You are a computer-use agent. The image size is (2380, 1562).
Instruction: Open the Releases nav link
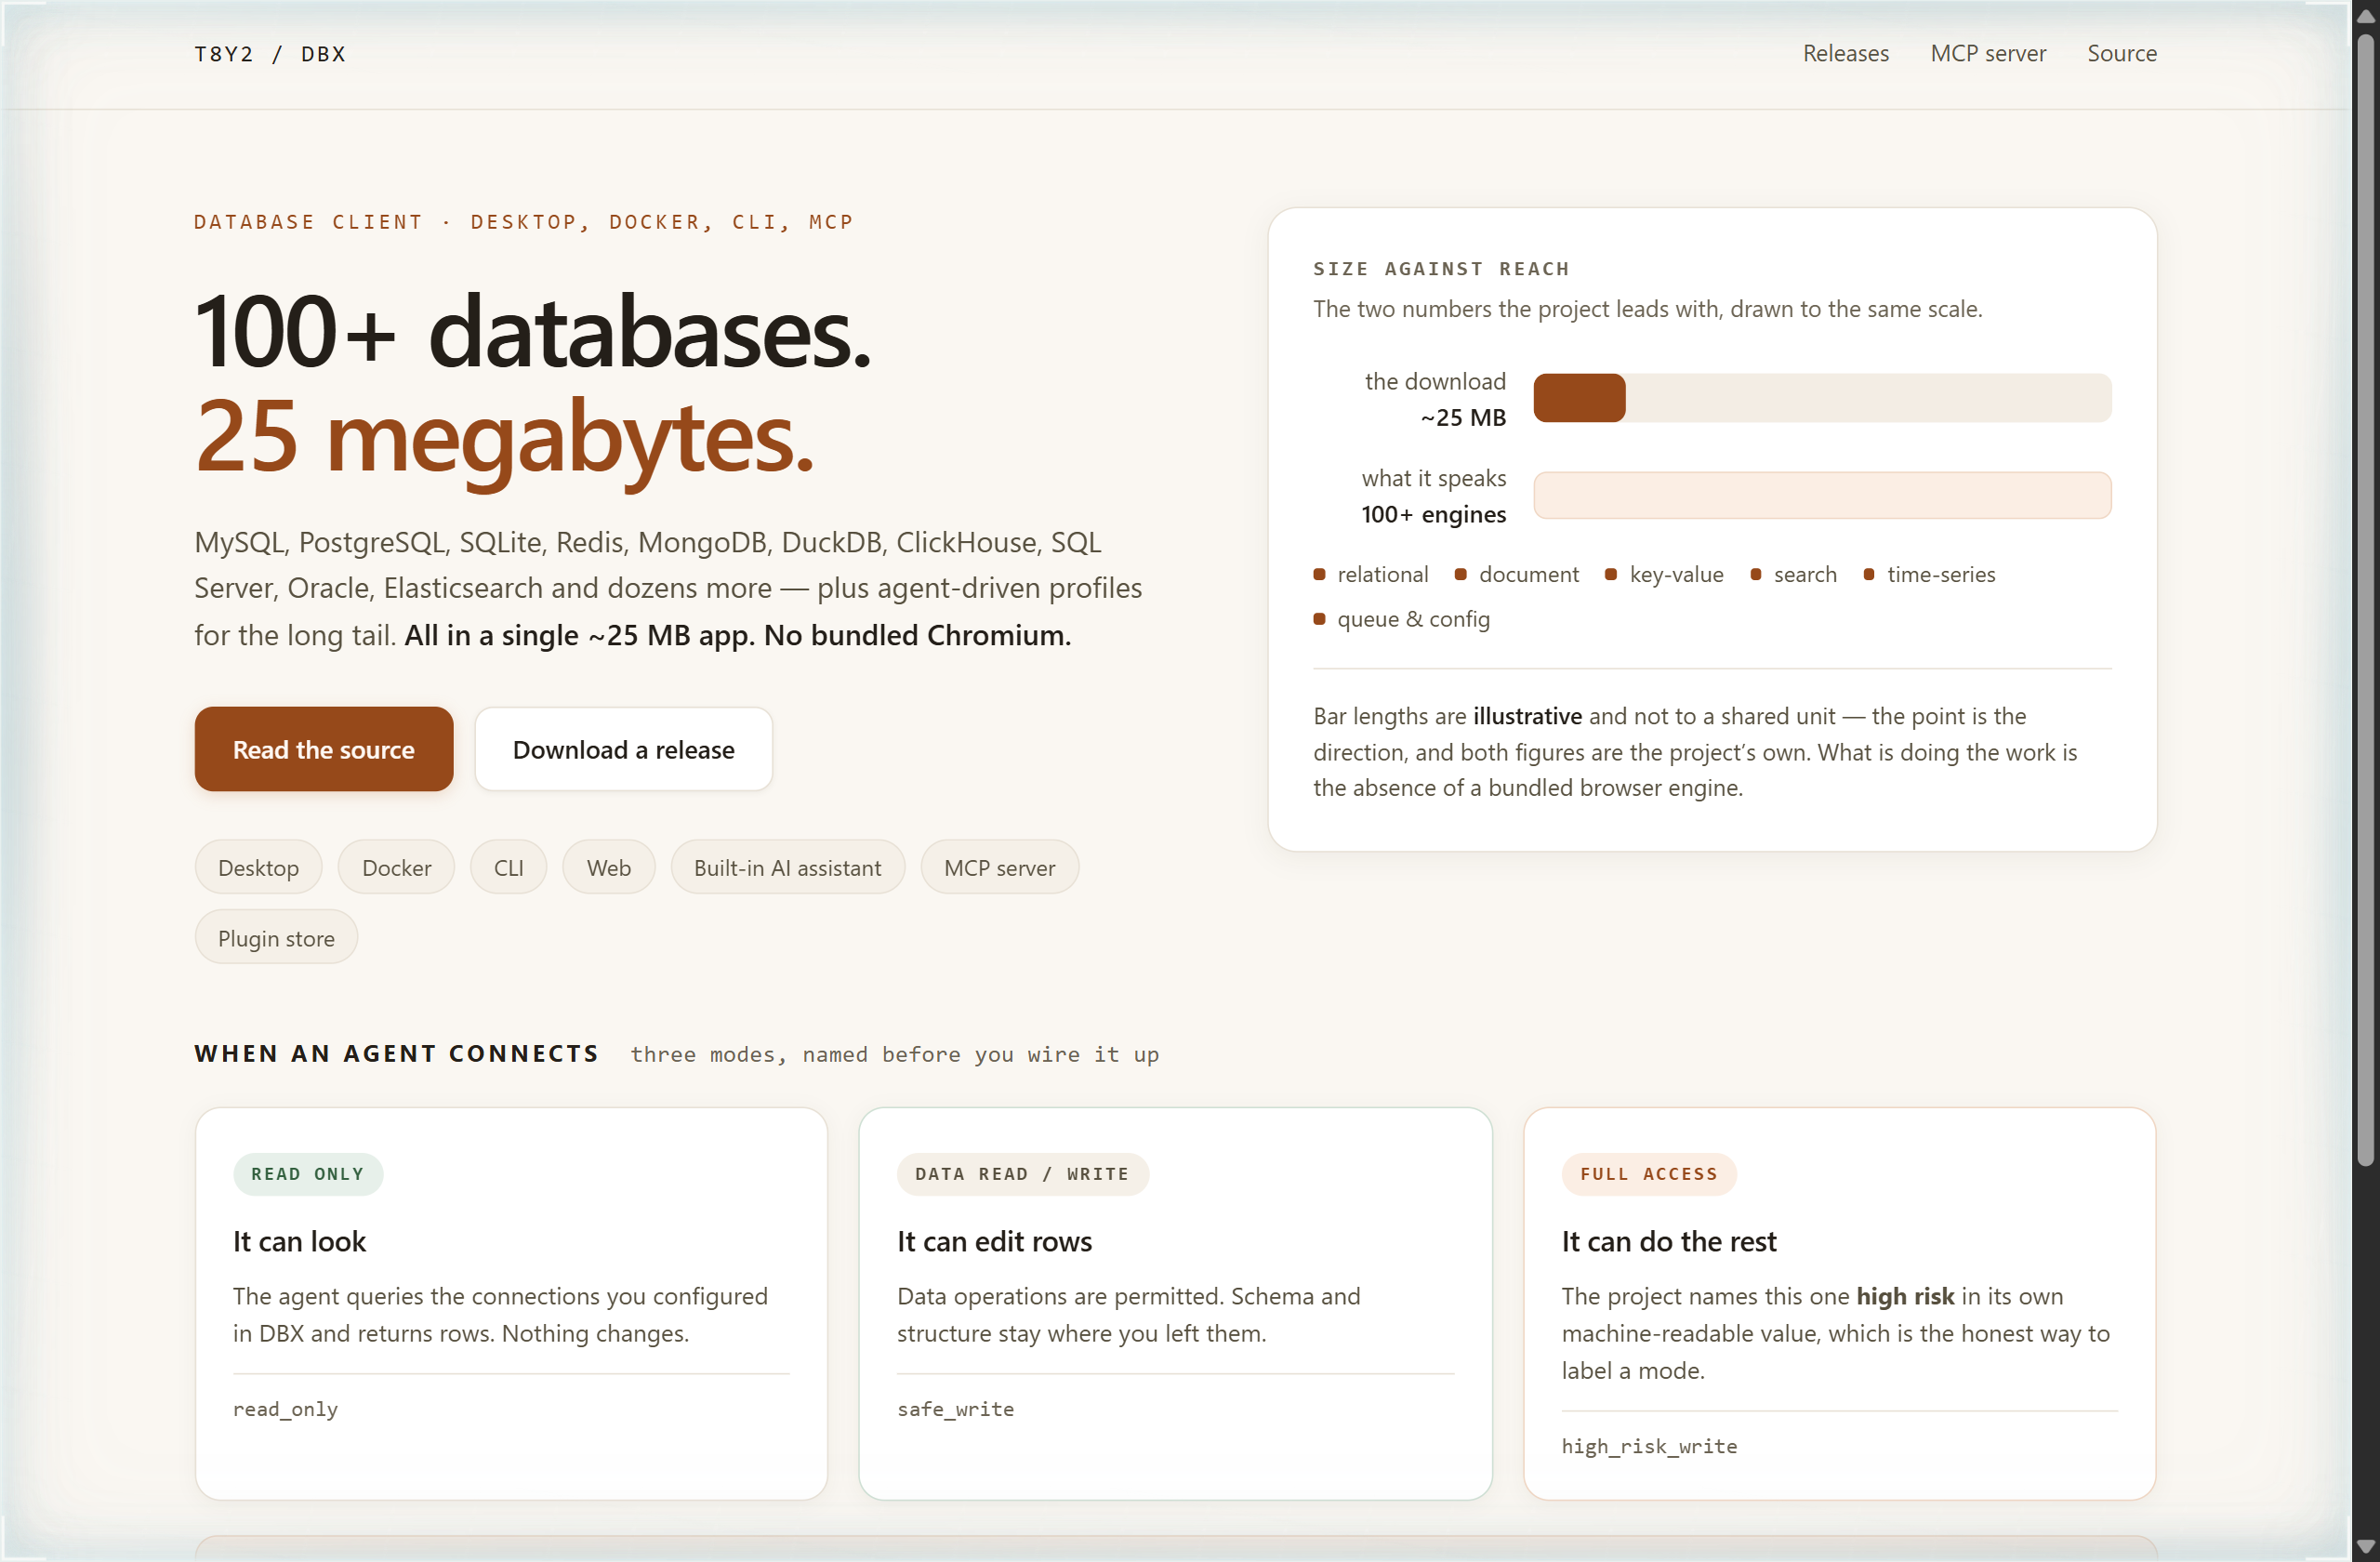1845,54
